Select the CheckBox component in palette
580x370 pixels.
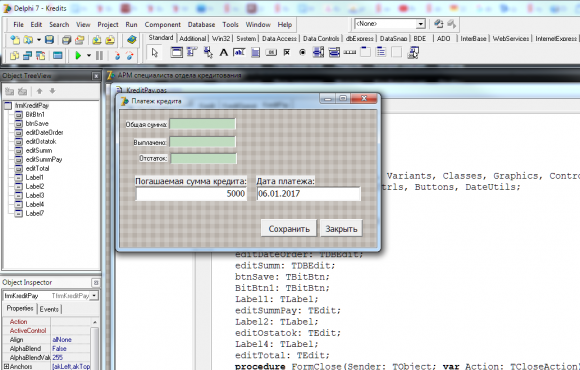287,53
